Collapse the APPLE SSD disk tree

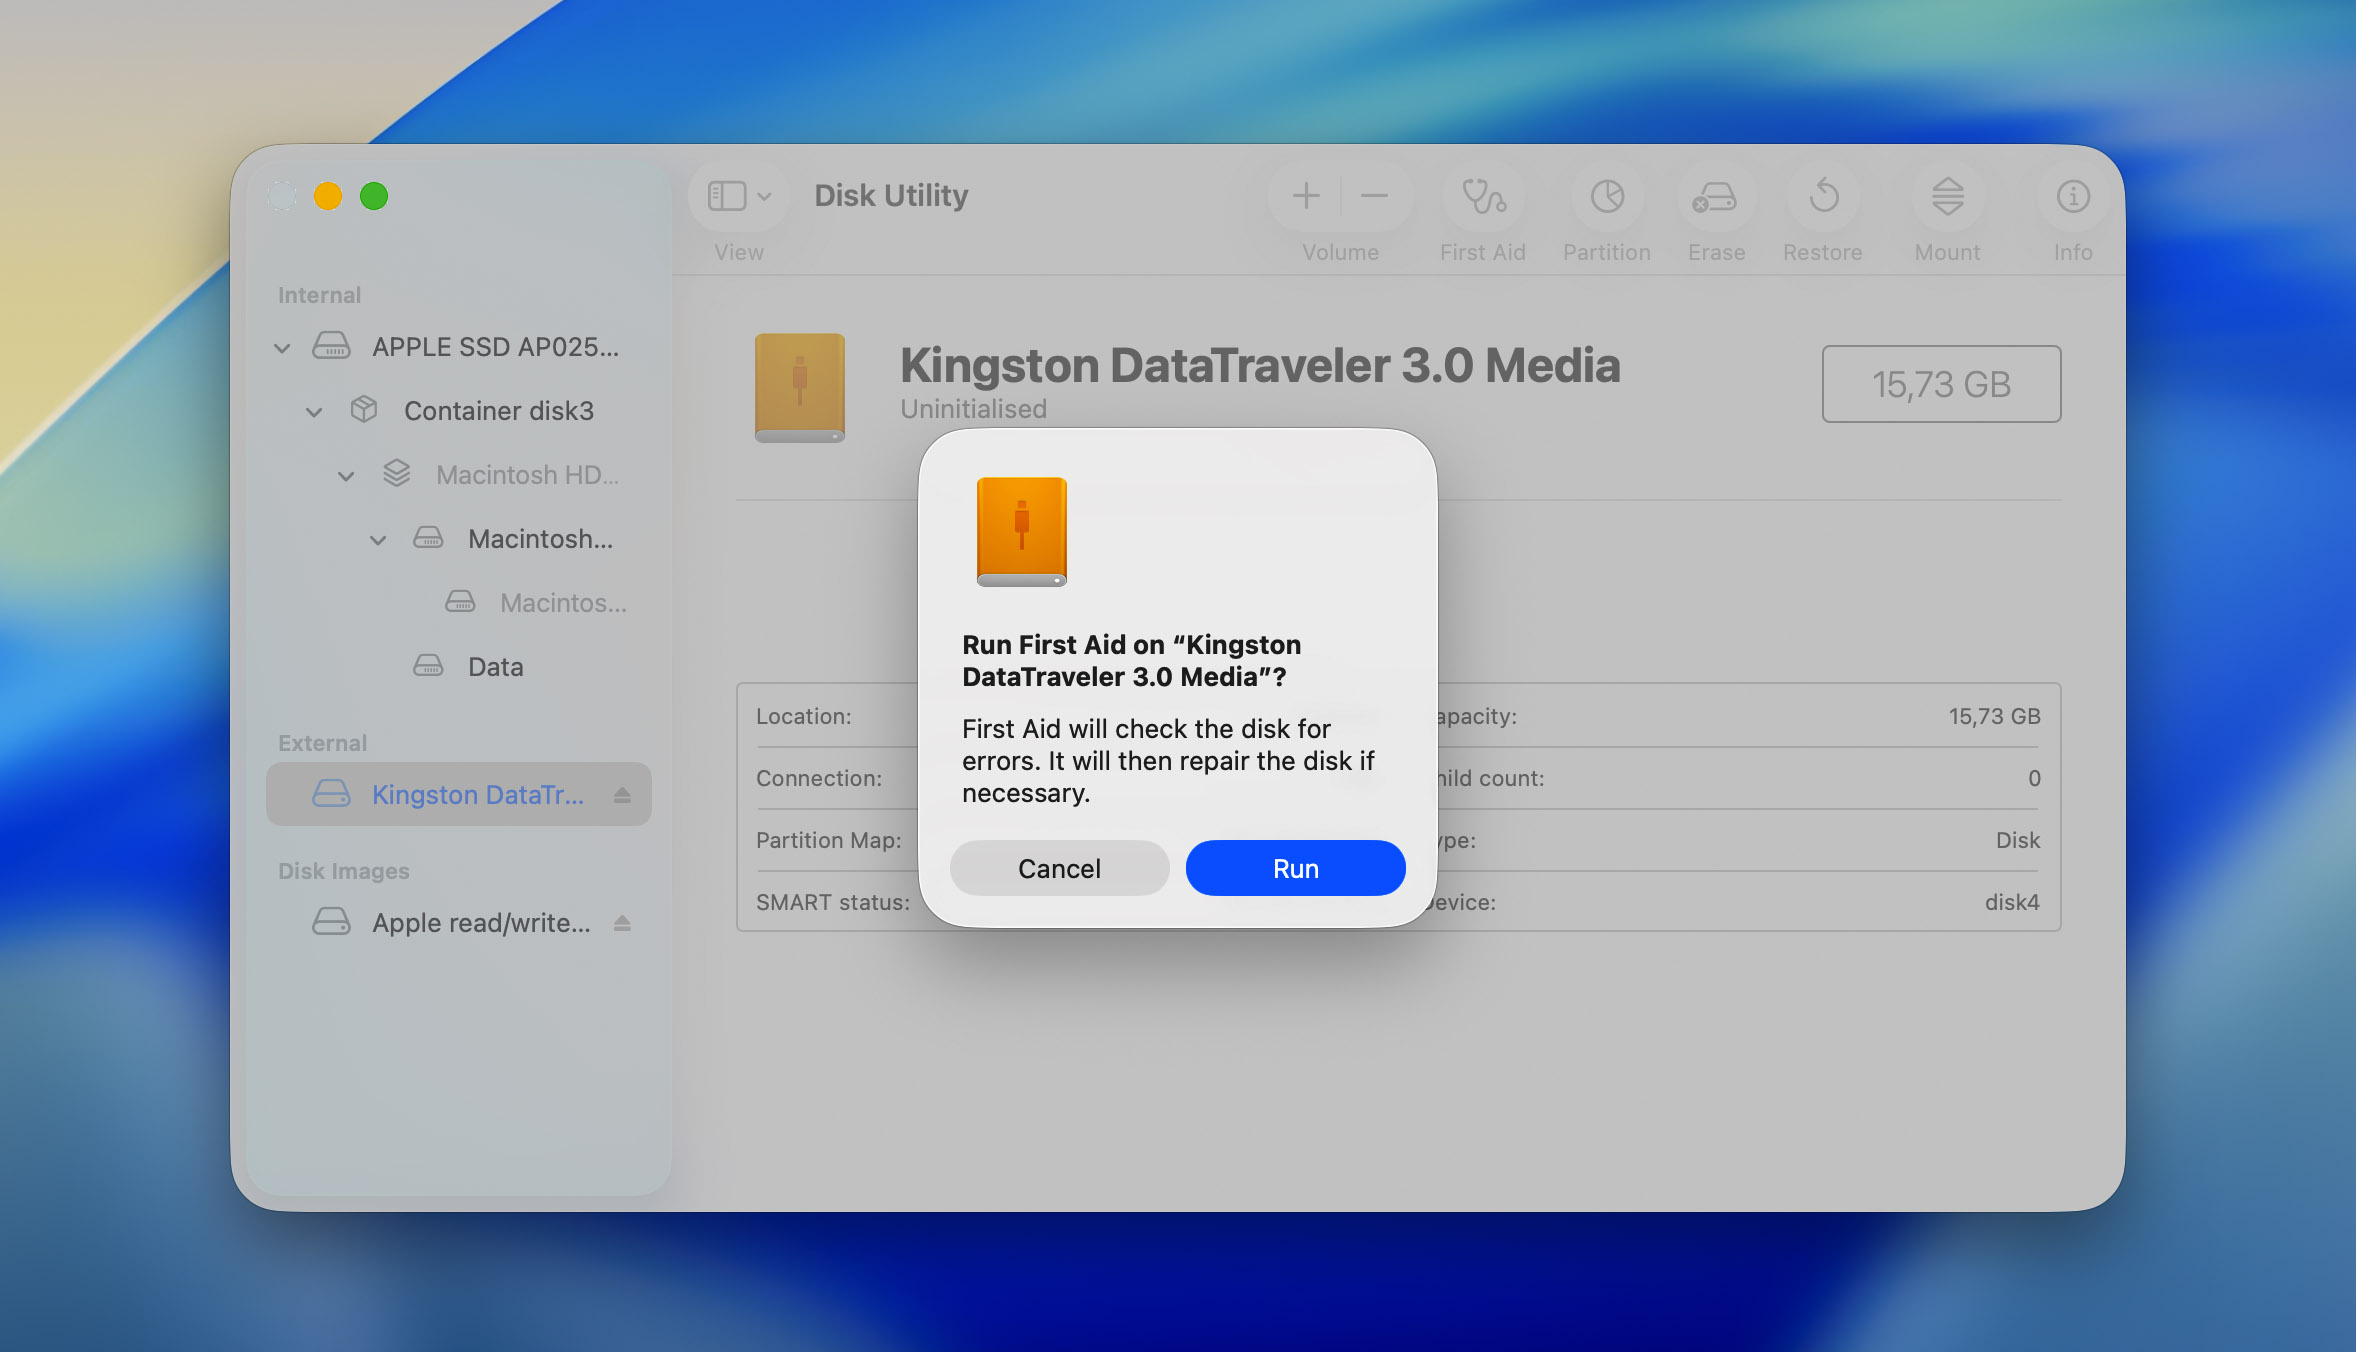(282, 348)
